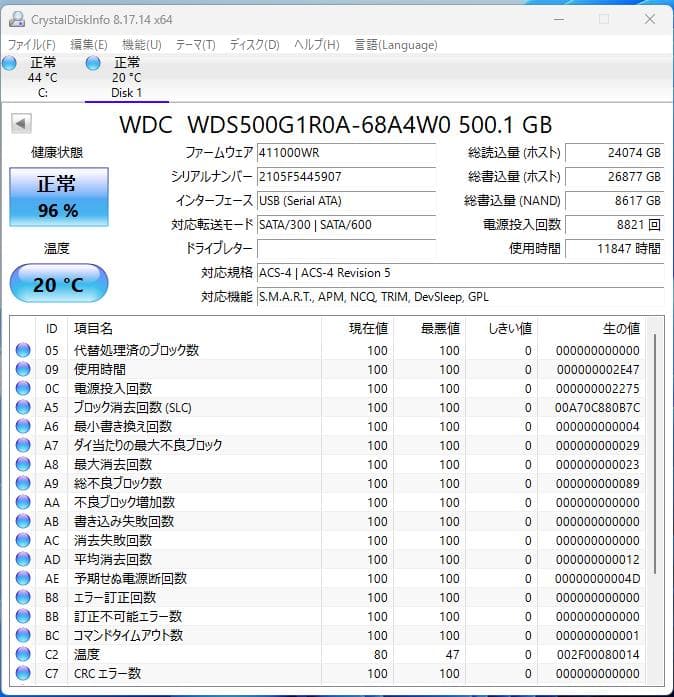Open the テーマ(T) menu
Screen dimensions: 674x697
click(x=195, y=44)
